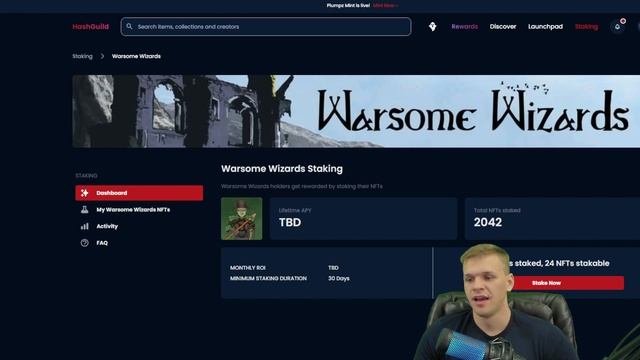Click the diamond icon in the top navigation

point(433,27)
